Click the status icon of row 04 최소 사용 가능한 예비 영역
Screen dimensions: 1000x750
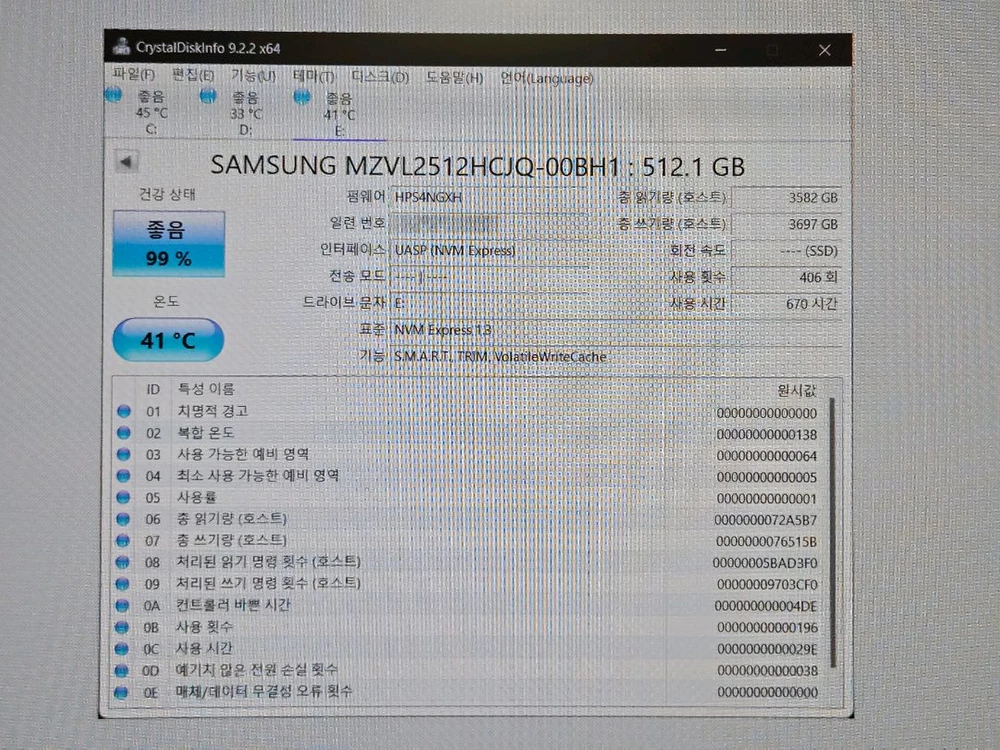coord(124,476)
